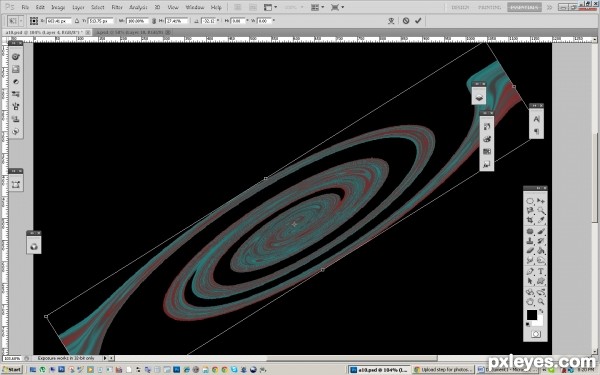Viewport: 600px width, 375px height.
Task: Open the 'Upload step for photos' taskbar window
Action: pos(444,370)
